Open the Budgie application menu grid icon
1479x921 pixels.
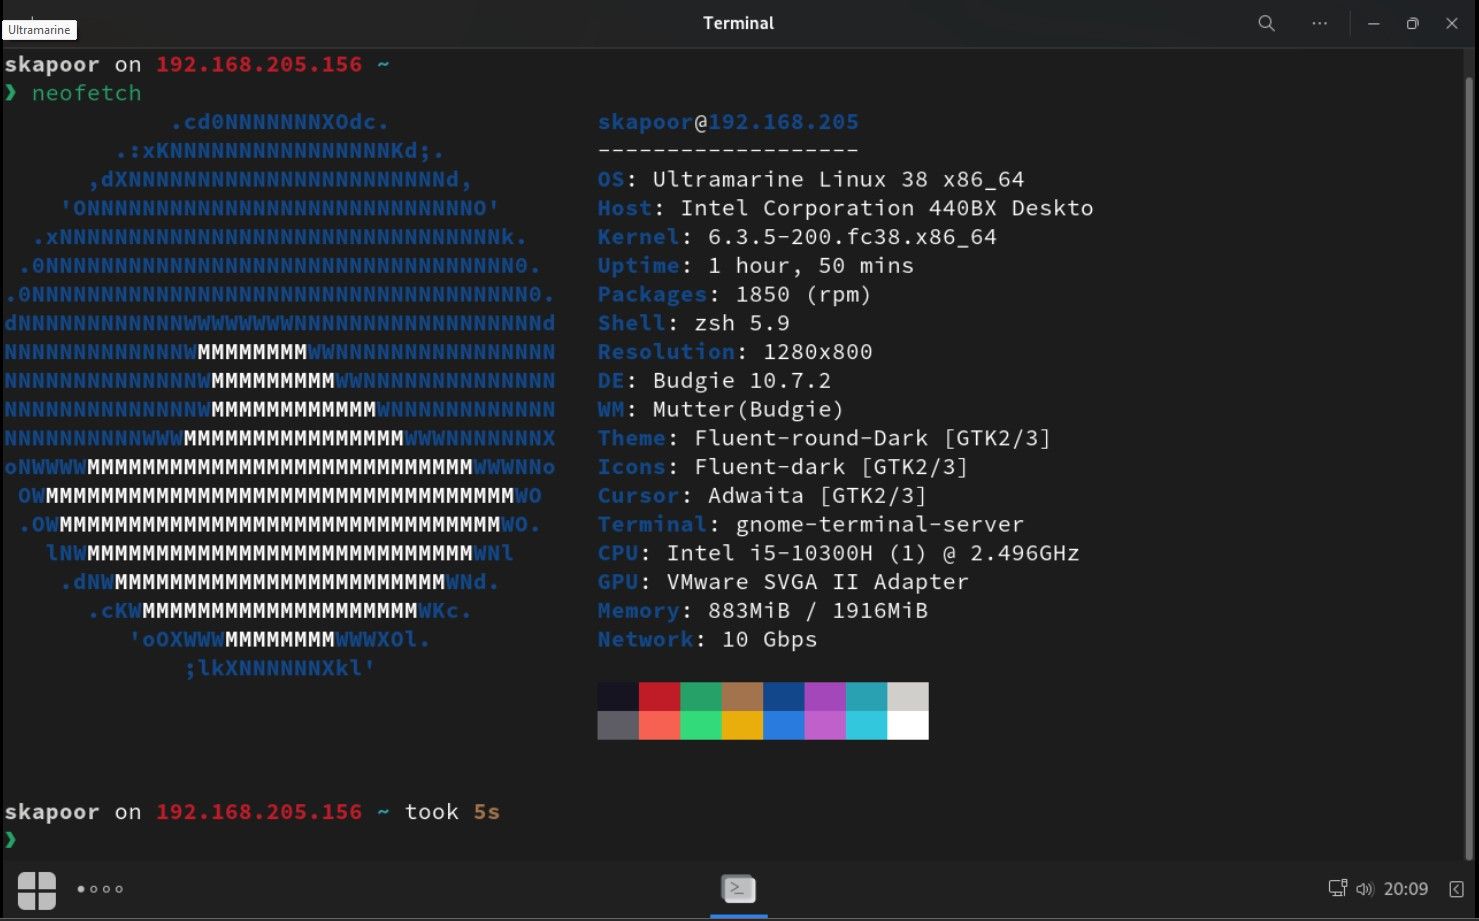(37, 889)
